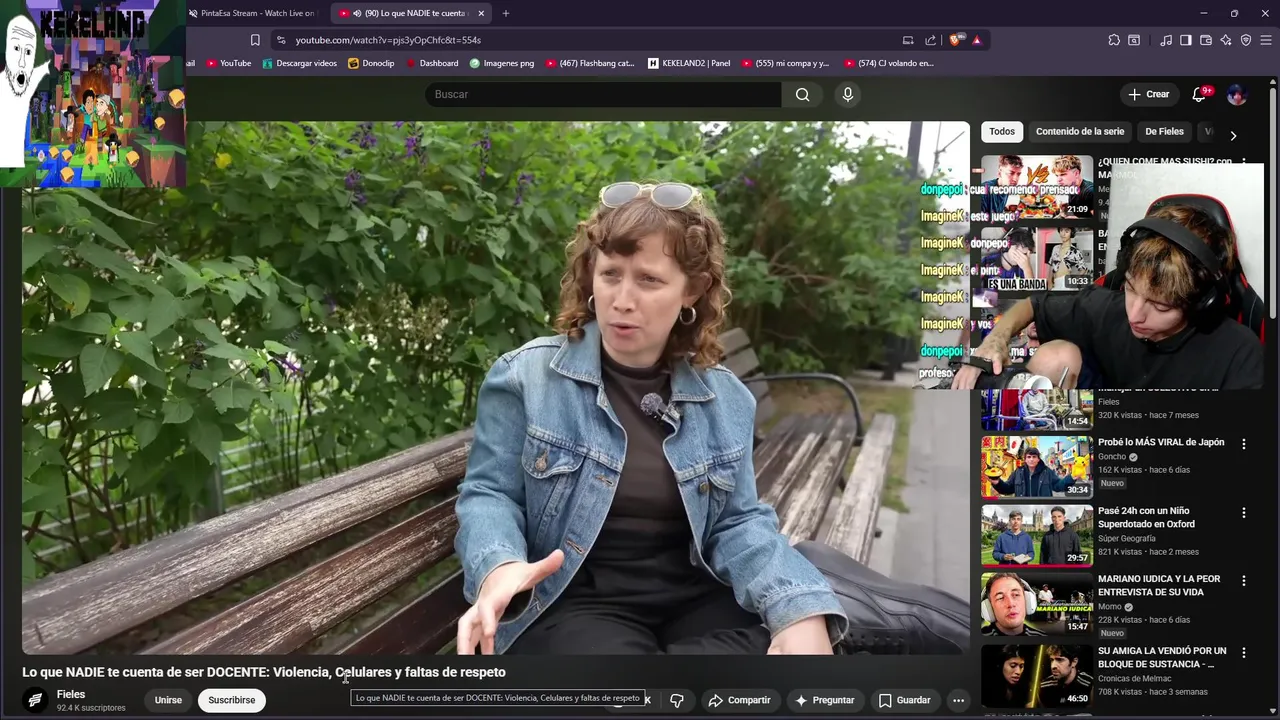
Task: Activate voice search microphone icon
Action: pyautogui.click(x=848, y=94)
